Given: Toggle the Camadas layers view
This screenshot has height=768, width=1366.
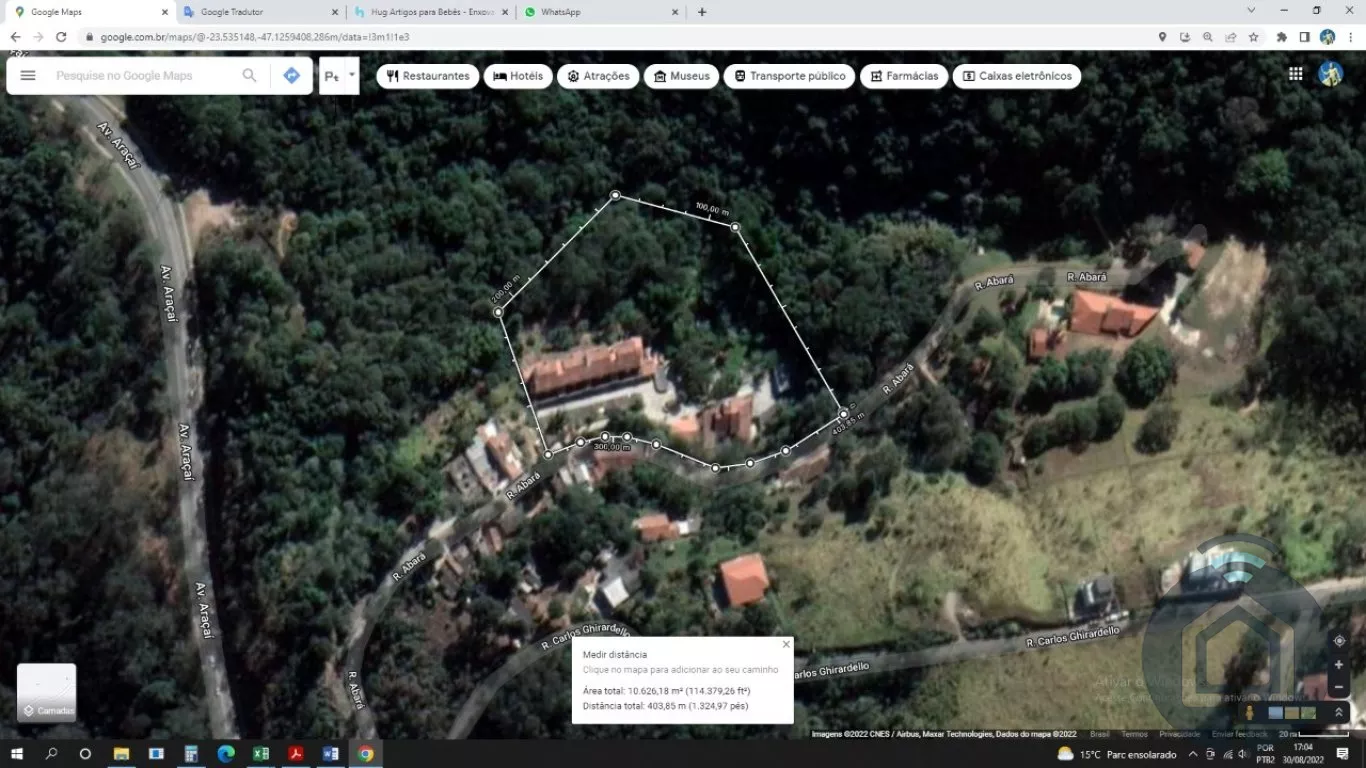Looking at the screenshot, I should point(47,692).
